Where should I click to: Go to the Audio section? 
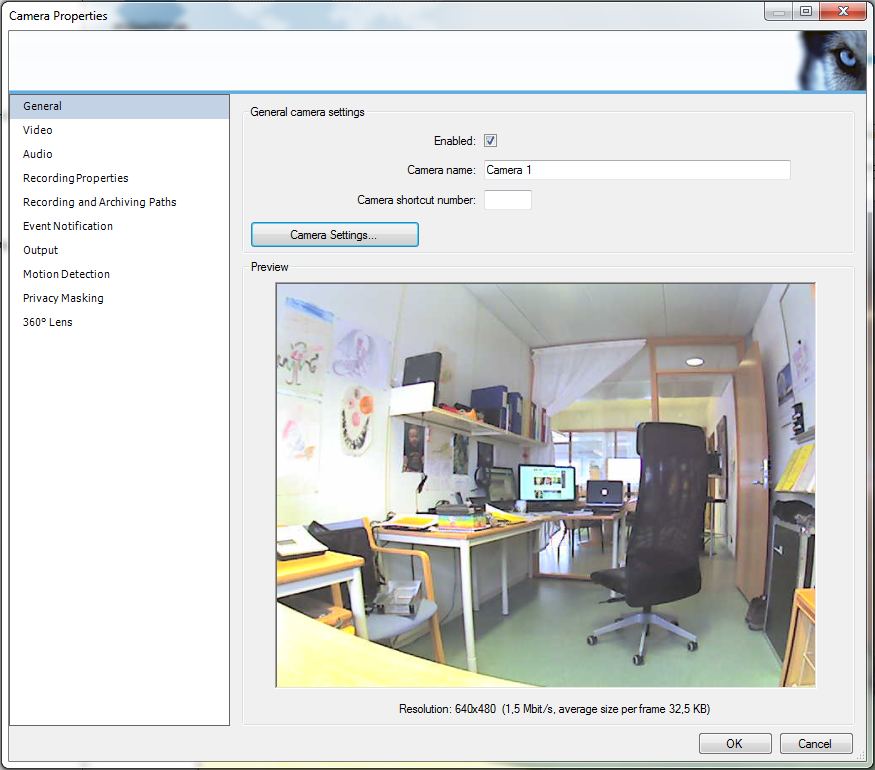click(38, 154)
